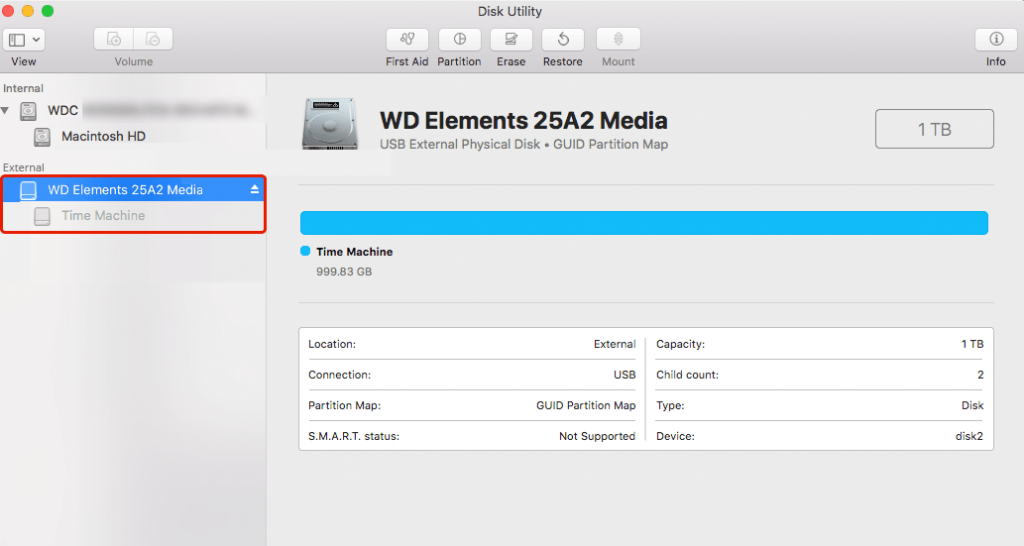1024x546 pixels.
Task: Click the WDC internal drive icon
Action: 28,110
